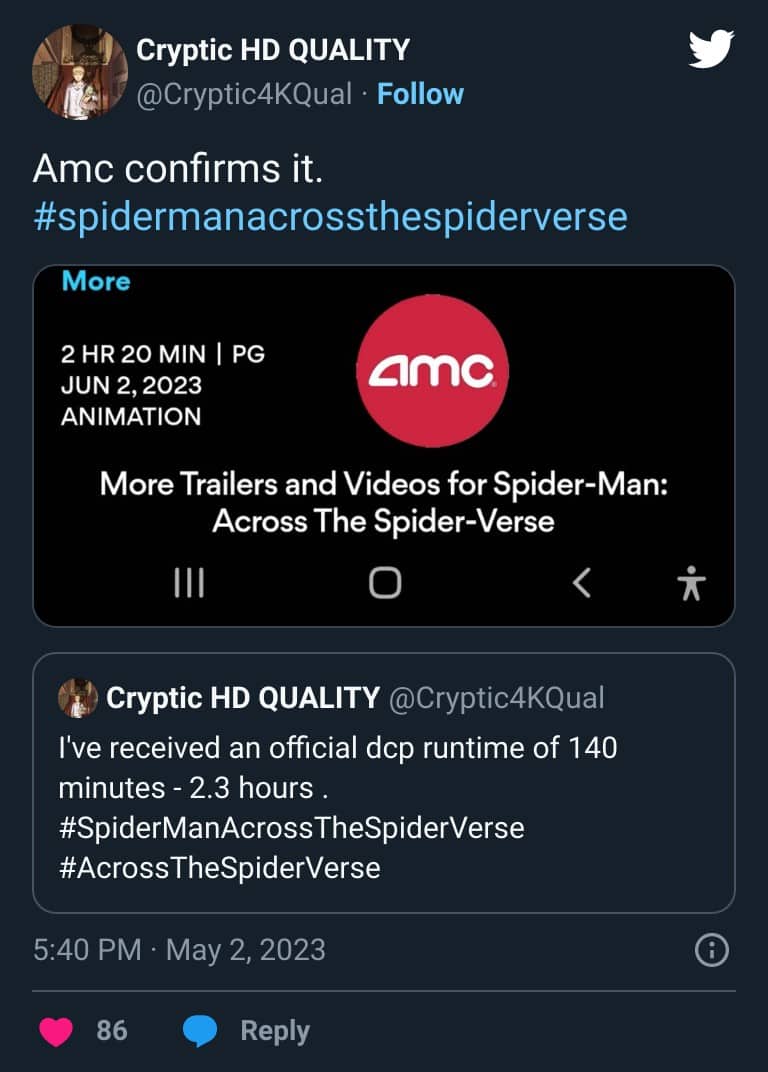The image size is (768, 1072).
Task: Click the Cryptic HD QUALITY display name
Action: click(x=272, y=50)
